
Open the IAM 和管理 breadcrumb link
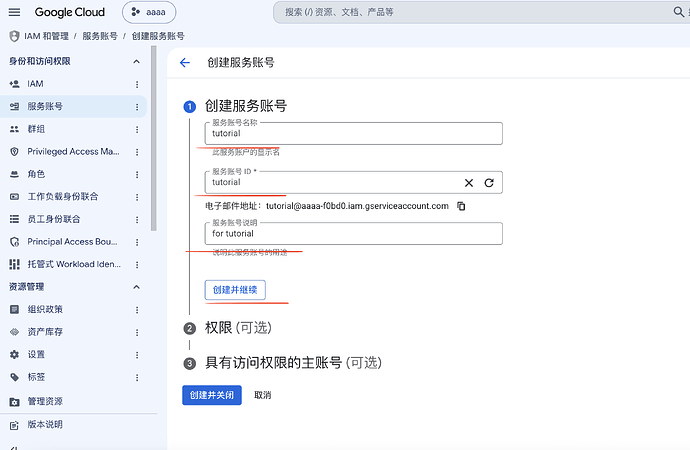point(47,36)
